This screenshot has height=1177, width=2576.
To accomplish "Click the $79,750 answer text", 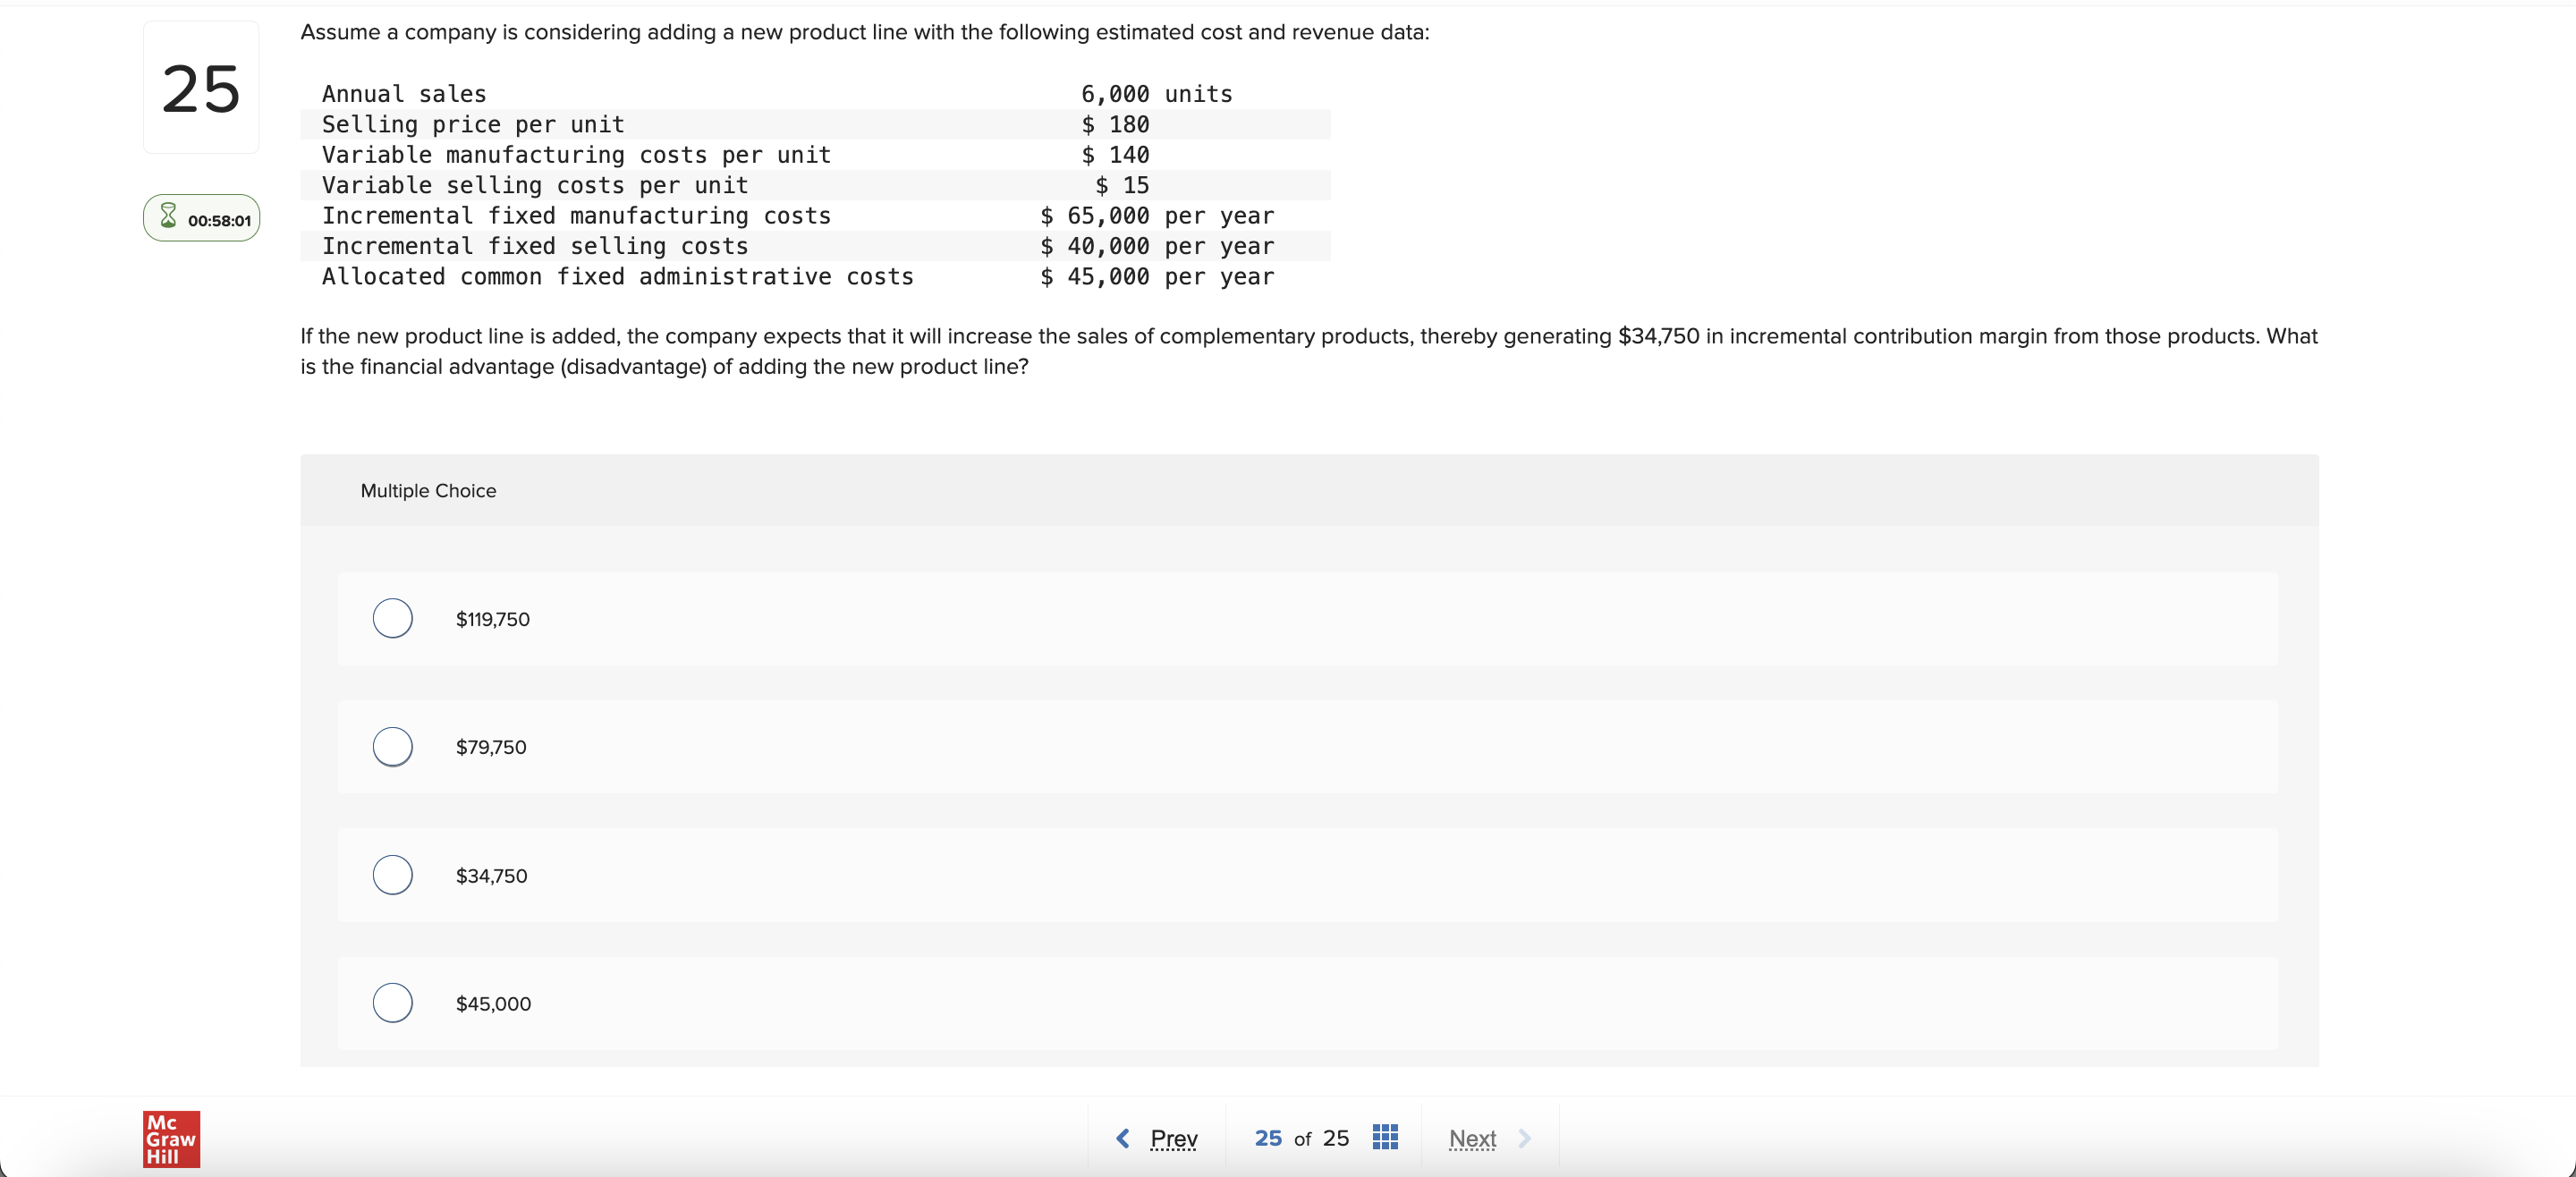I will [x=491, y=747].
